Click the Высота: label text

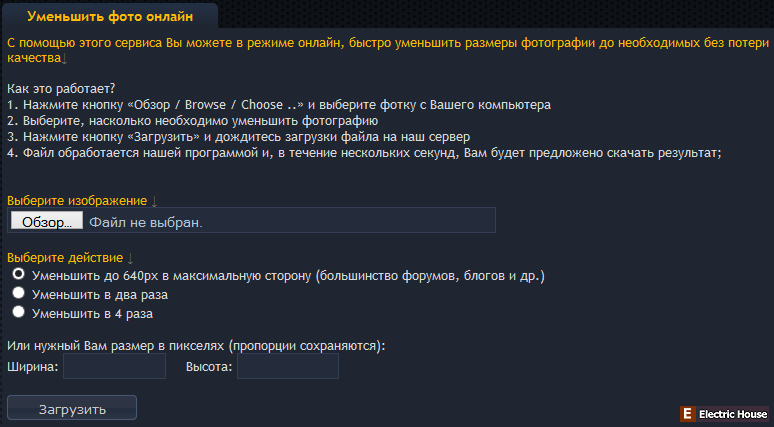pyautogui.click(x=209, y=367)
